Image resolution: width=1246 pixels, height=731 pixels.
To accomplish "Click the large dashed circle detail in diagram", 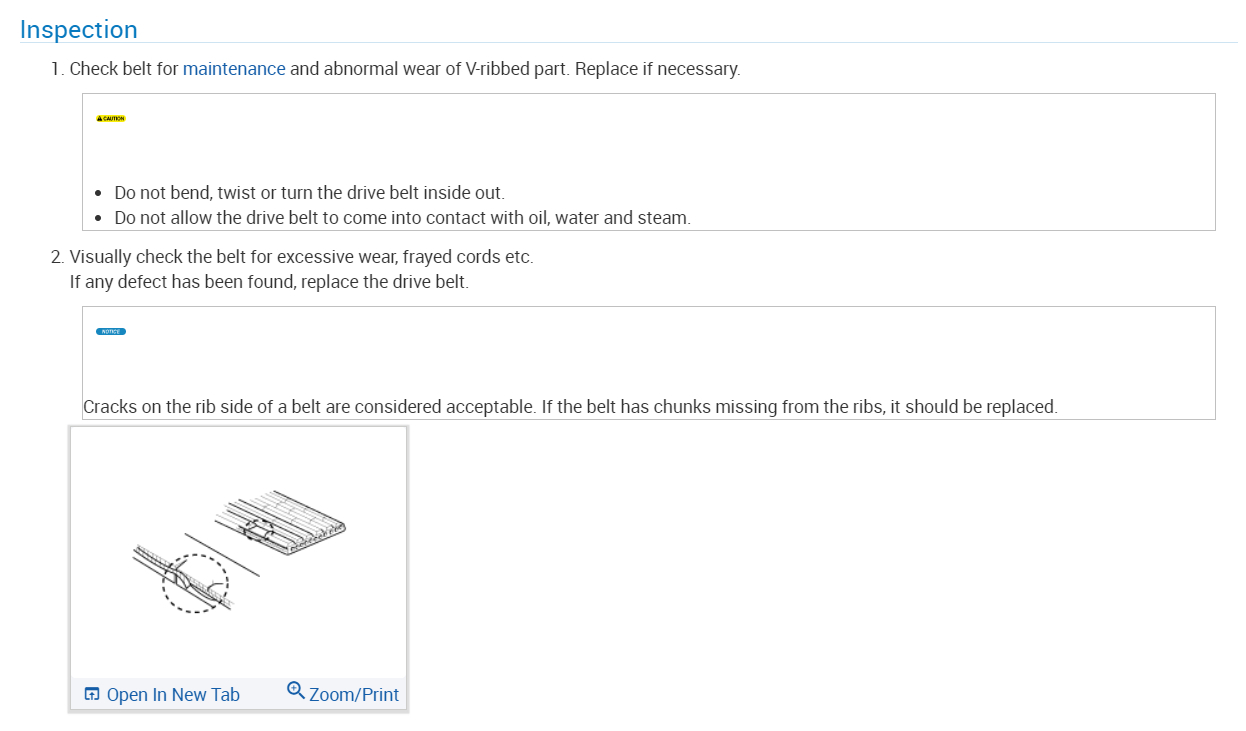I will pyautogui.click(x=195, y=583).
